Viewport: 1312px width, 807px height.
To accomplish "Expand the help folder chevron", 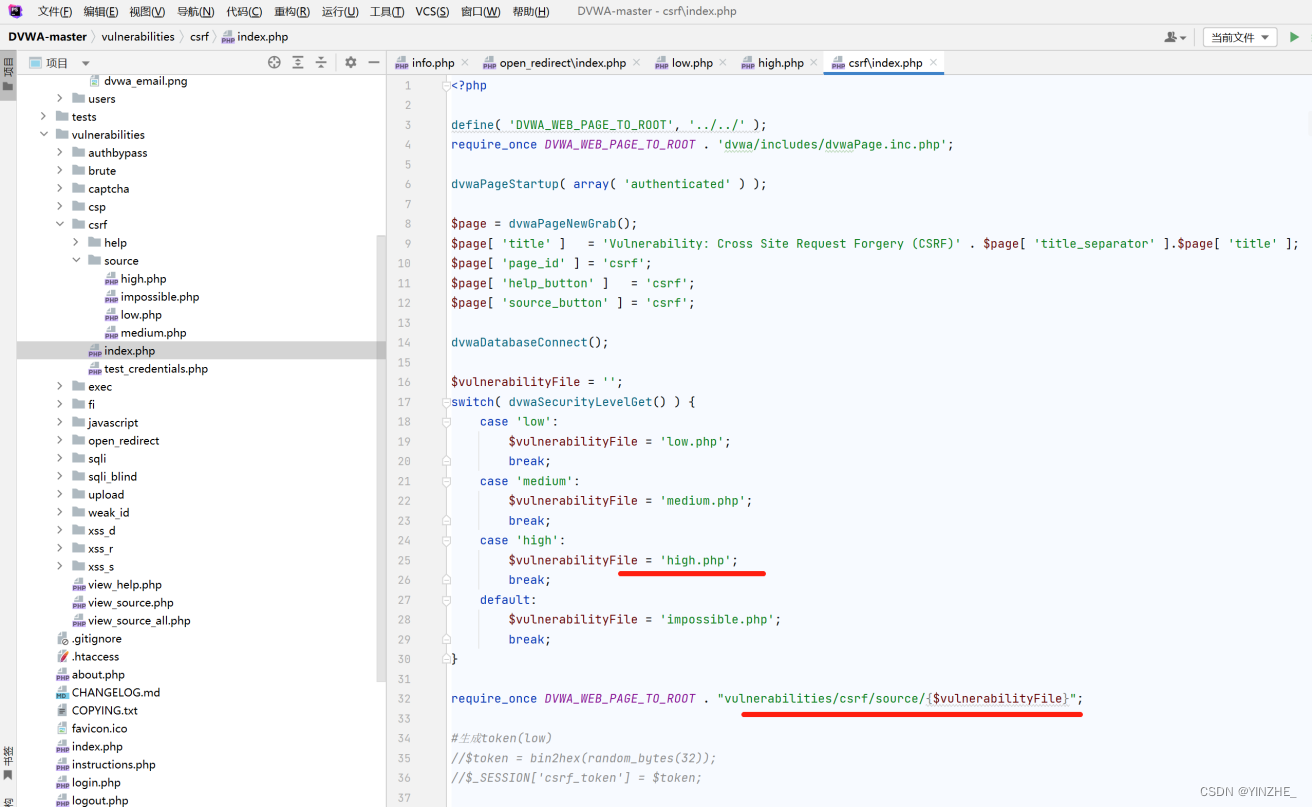I will coord(76,243).
